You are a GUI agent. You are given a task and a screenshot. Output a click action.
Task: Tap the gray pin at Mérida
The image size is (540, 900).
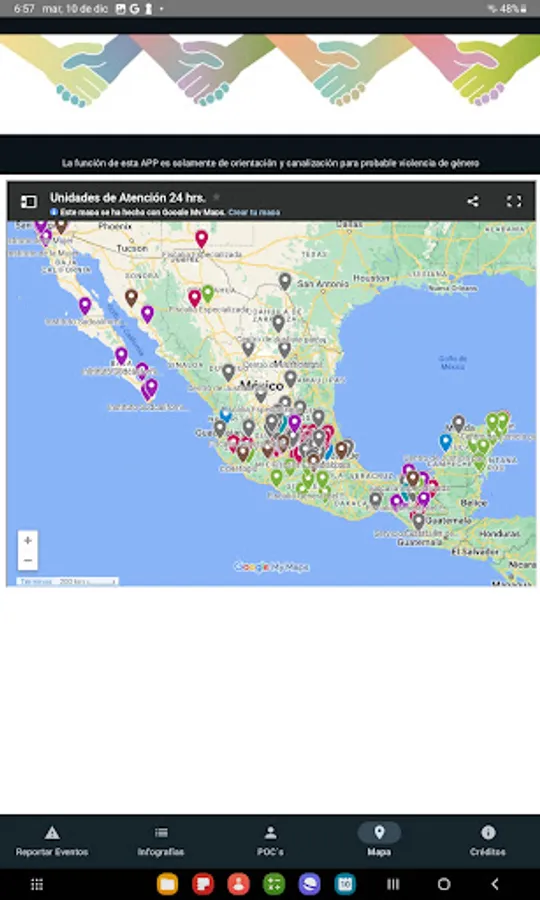point(458,424)
